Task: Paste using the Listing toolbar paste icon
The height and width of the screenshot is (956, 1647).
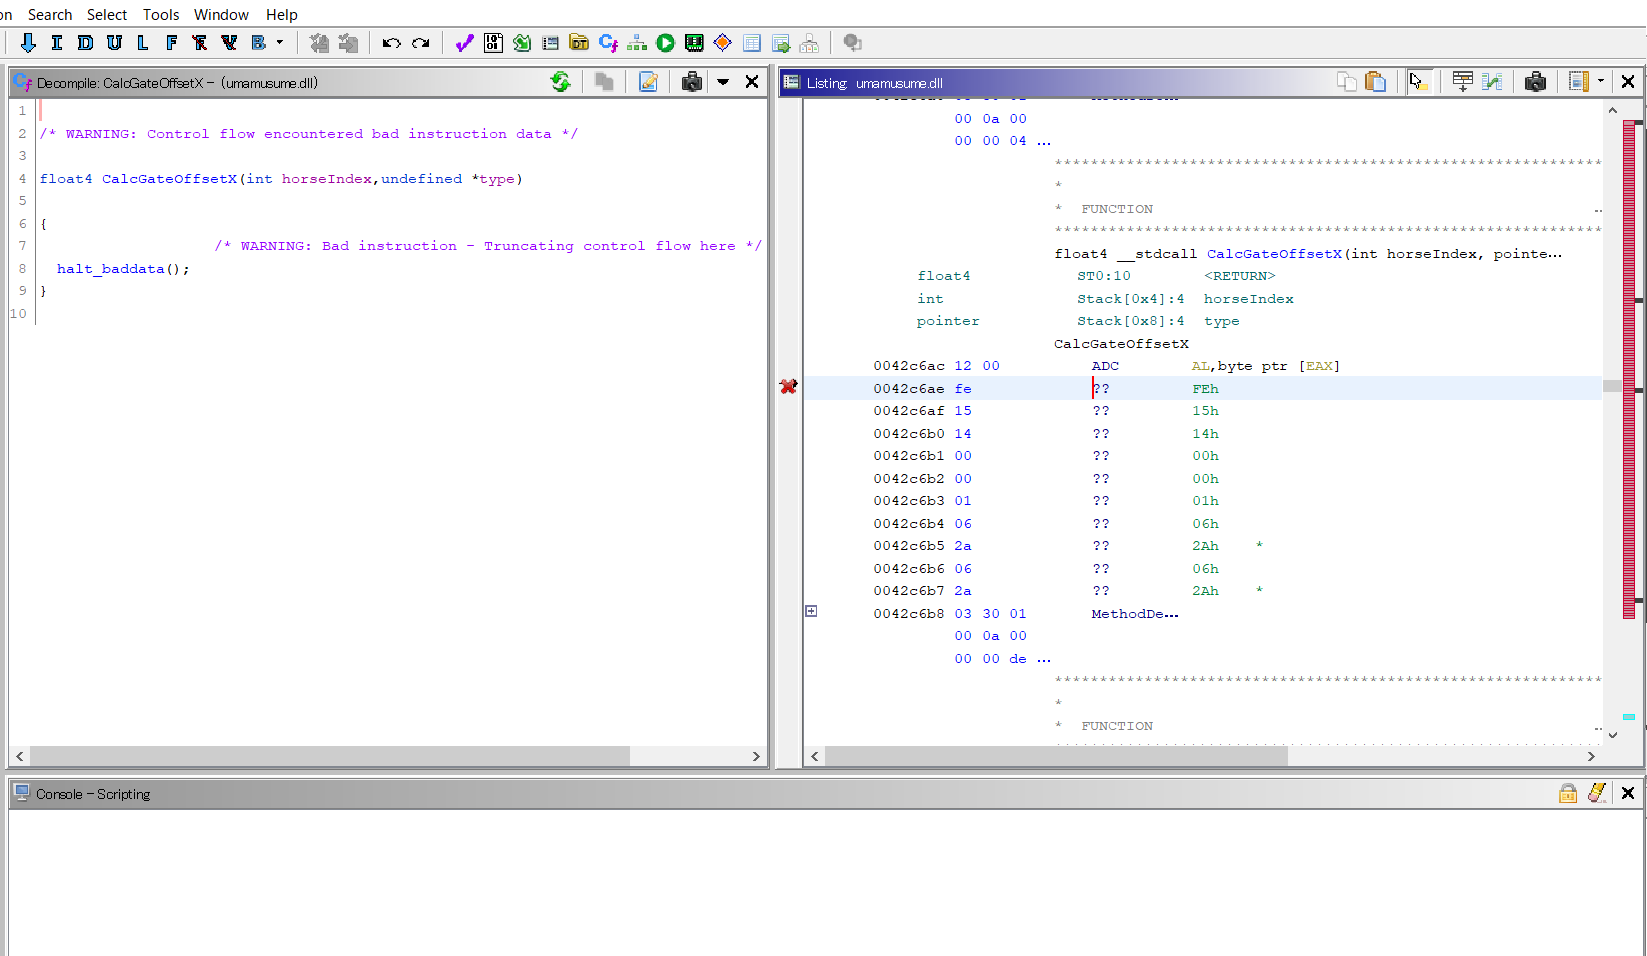Action: (x=1375, y=81)
